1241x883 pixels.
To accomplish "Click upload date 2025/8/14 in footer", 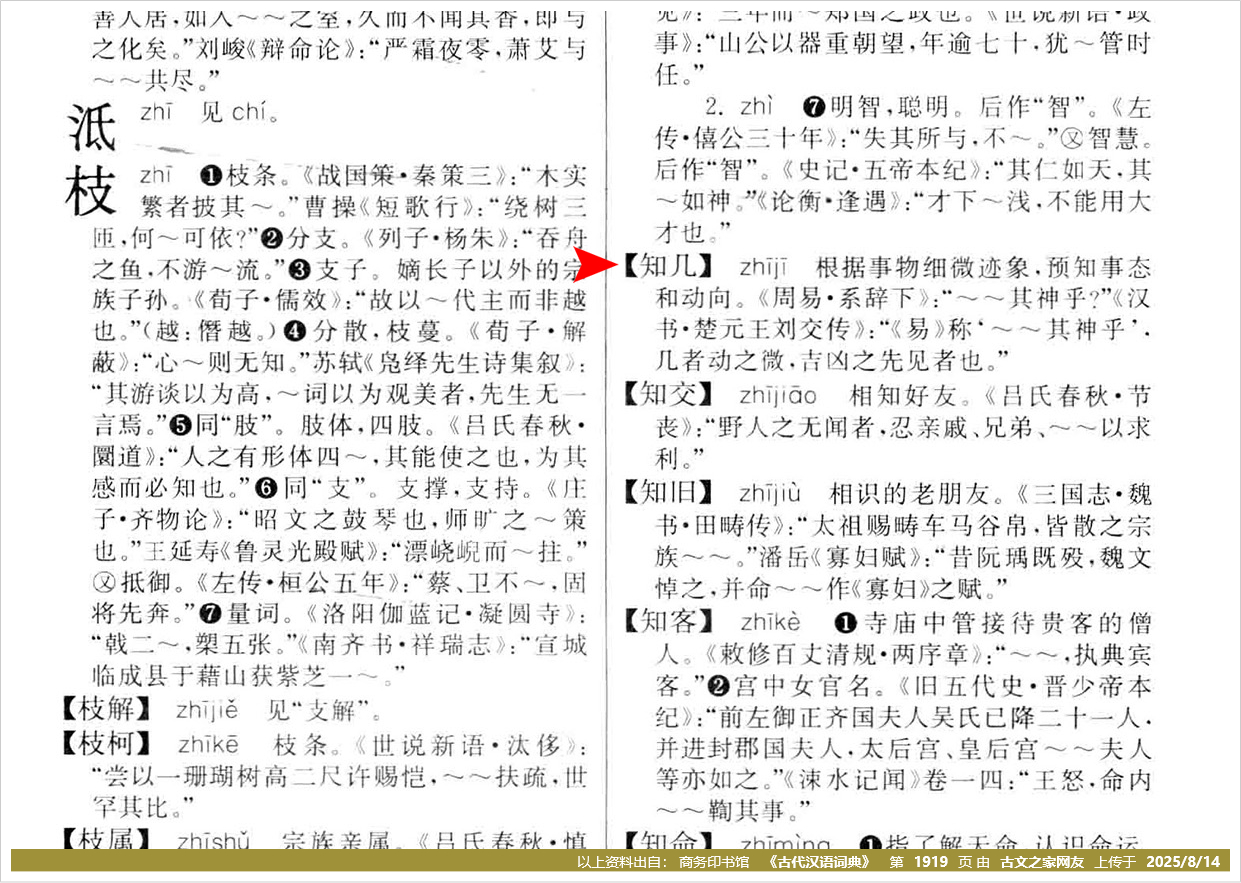I will (x=1183, y=862).
